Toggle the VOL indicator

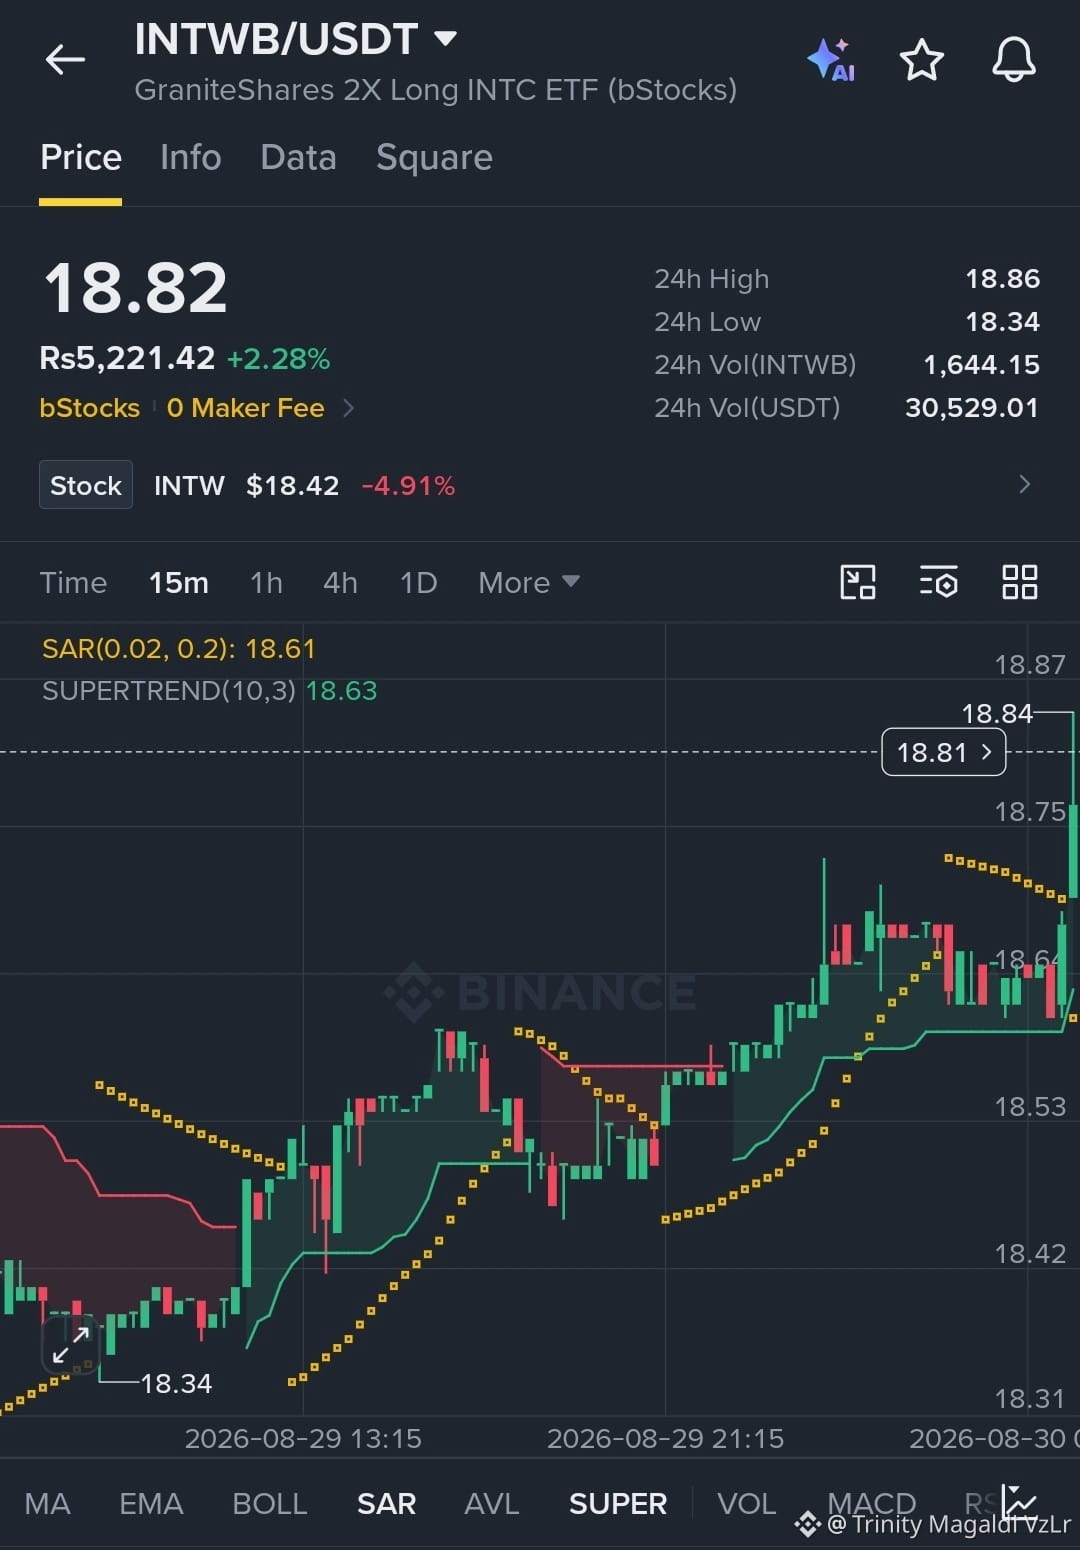coord(746,1504)
